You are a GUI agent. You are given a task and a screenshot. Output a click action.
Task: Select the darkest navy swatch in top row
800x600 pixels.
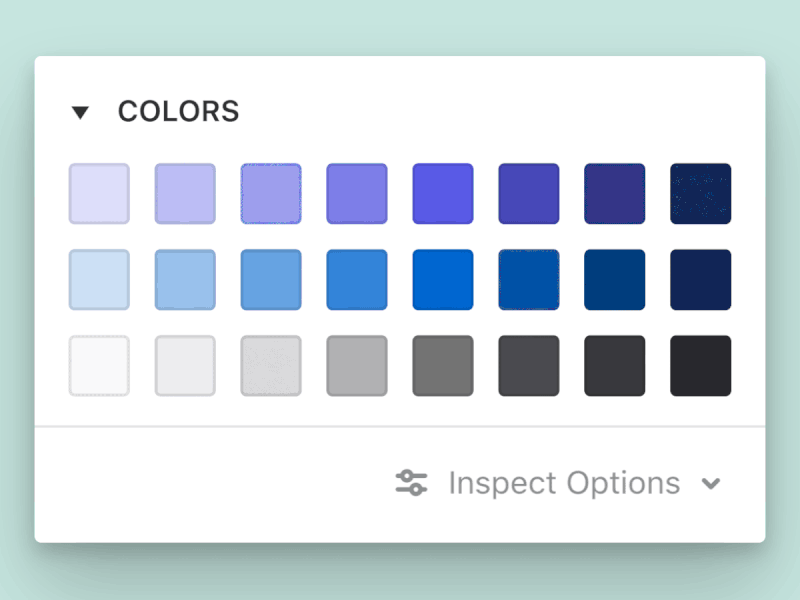click(x=701, y=193)
